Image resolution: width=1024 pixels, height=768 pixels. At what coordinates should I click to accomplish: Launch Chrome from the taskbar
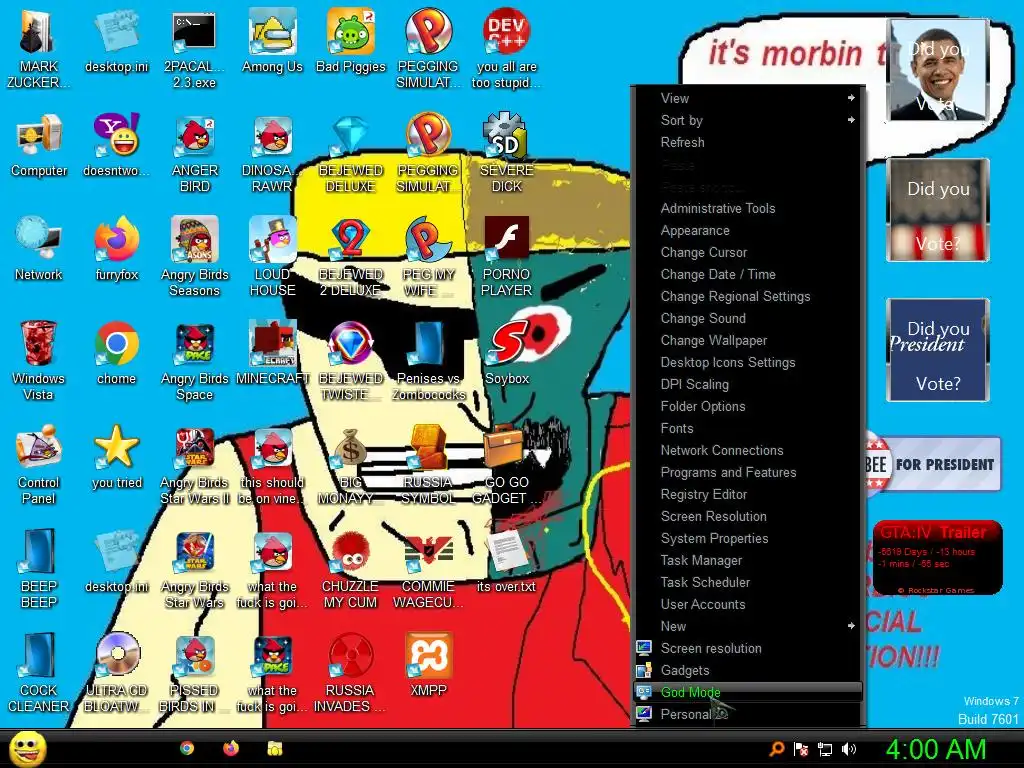point(187,748)
